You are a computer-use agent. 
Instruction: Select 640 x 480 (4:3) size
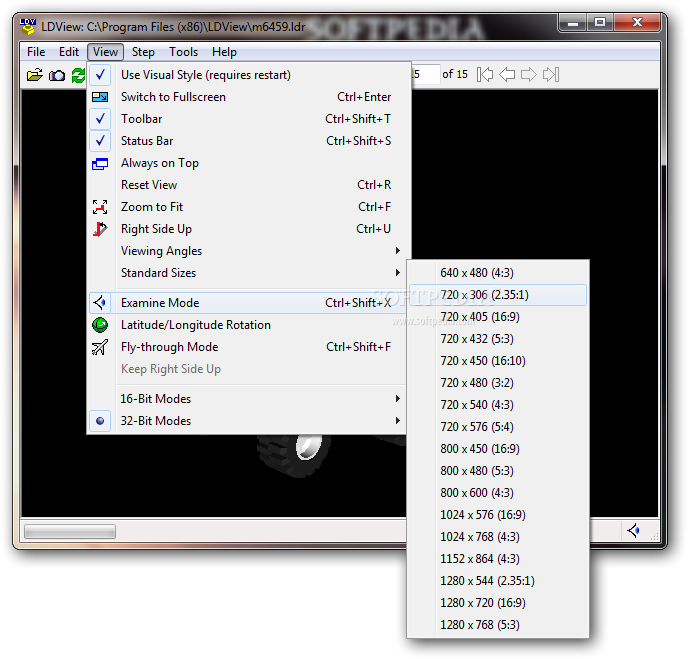point(498,273)
